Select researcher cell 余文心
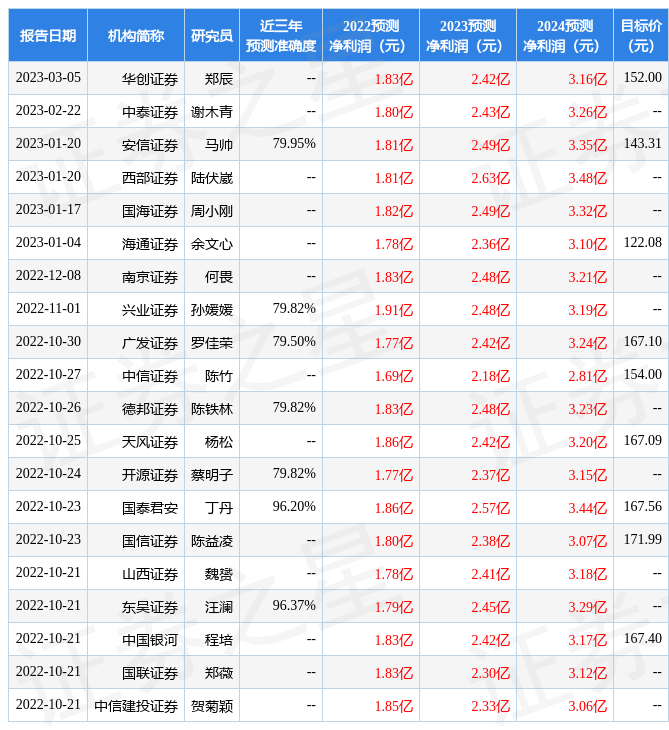This screenshot has width=669, height=730. pyautogui.click(x=212, y=244)
